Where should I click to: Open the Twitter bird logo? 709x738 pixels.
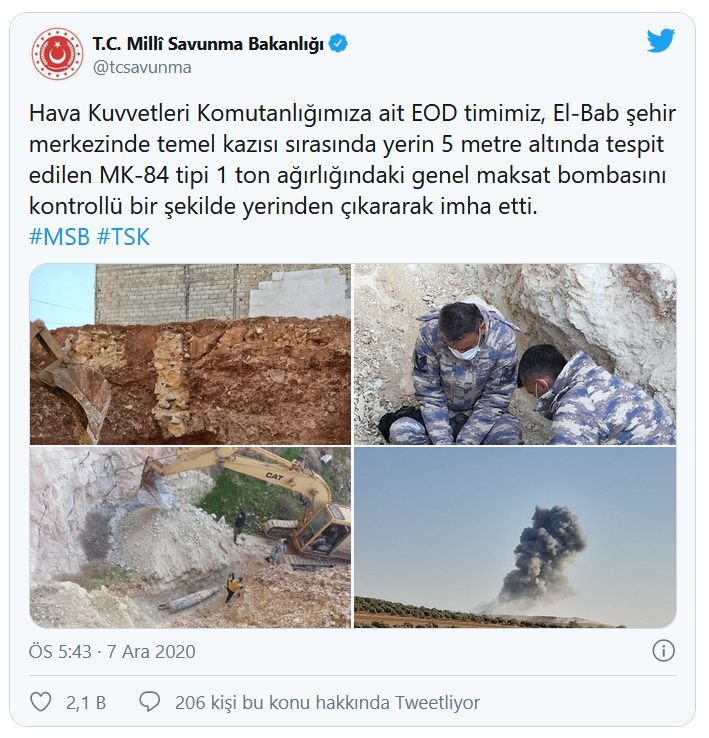(661, 40)
